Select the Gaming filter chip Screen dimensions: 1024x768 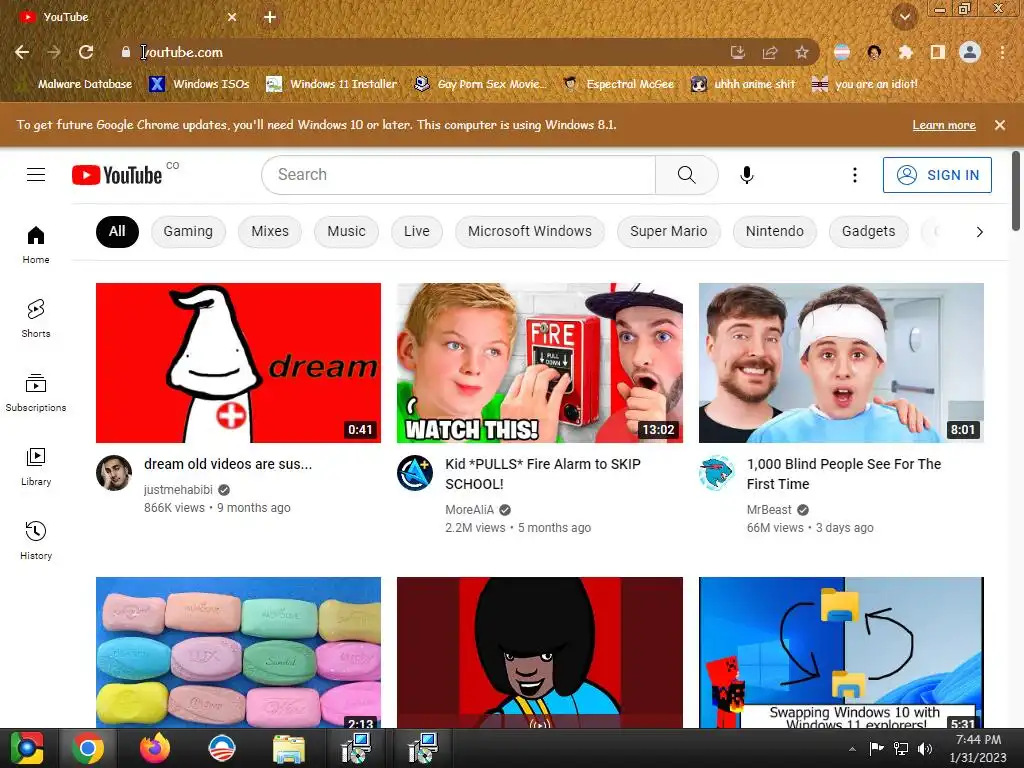pyautogui.click(x=188, y=231)
